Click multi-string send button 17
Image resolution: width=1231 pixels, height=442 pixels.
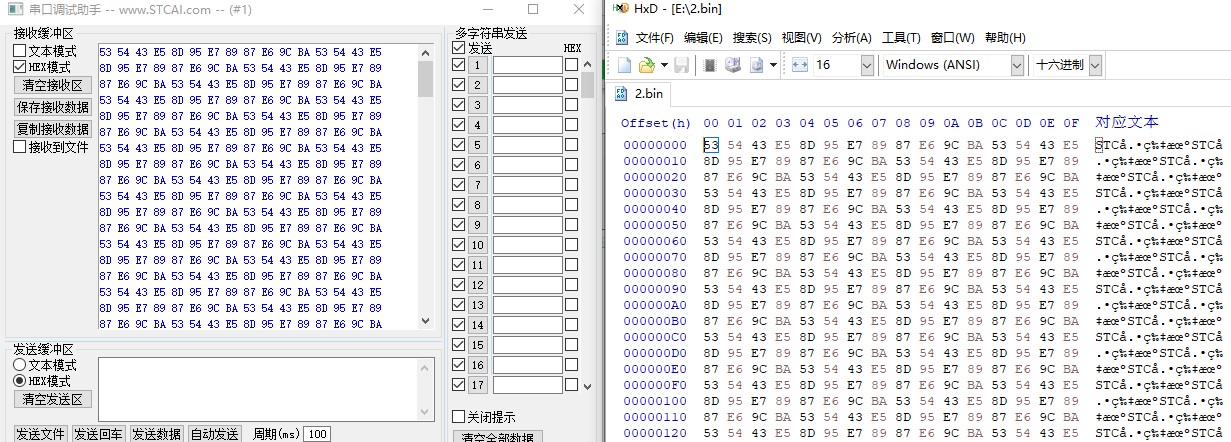click(x=478, y=385)
